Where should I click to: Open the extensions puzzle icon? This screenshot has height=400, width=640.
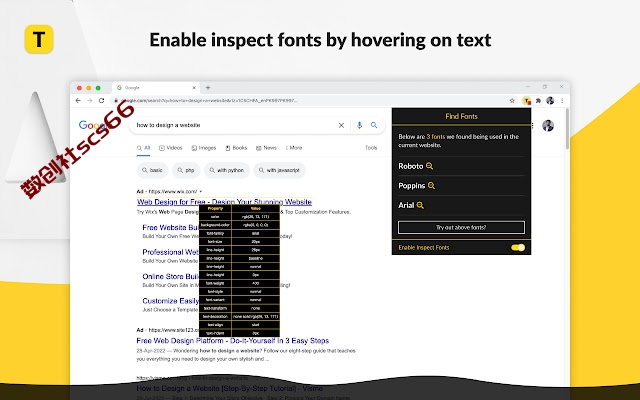tap(538, 100)
